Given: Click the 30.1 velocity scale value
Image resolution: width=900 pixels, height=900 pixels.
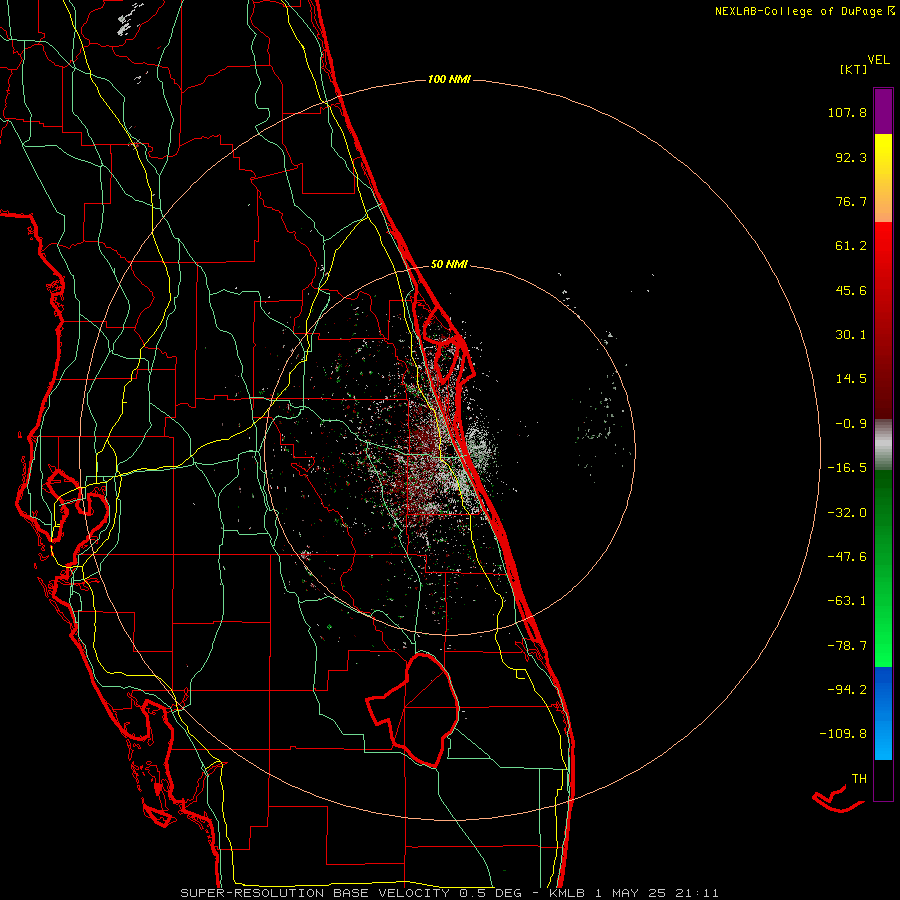Looking at the screenshot, I should tap(851, 335).
